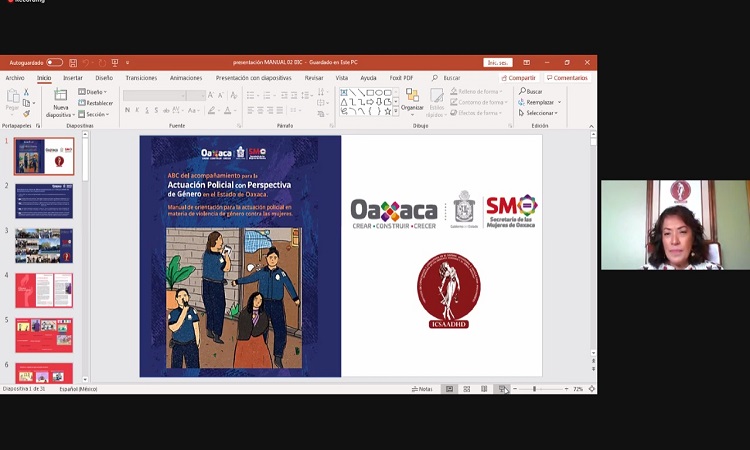Click the Cut scissors icon
Screen dimensions: 750x450
[25, 92]
